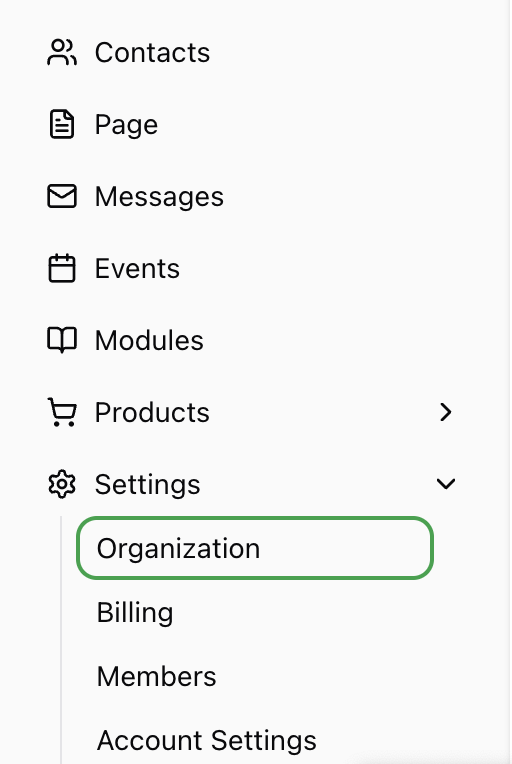Go to the Page section
Image resolution: width=512 pixels, height=764 pixels.
coord(127,125)
